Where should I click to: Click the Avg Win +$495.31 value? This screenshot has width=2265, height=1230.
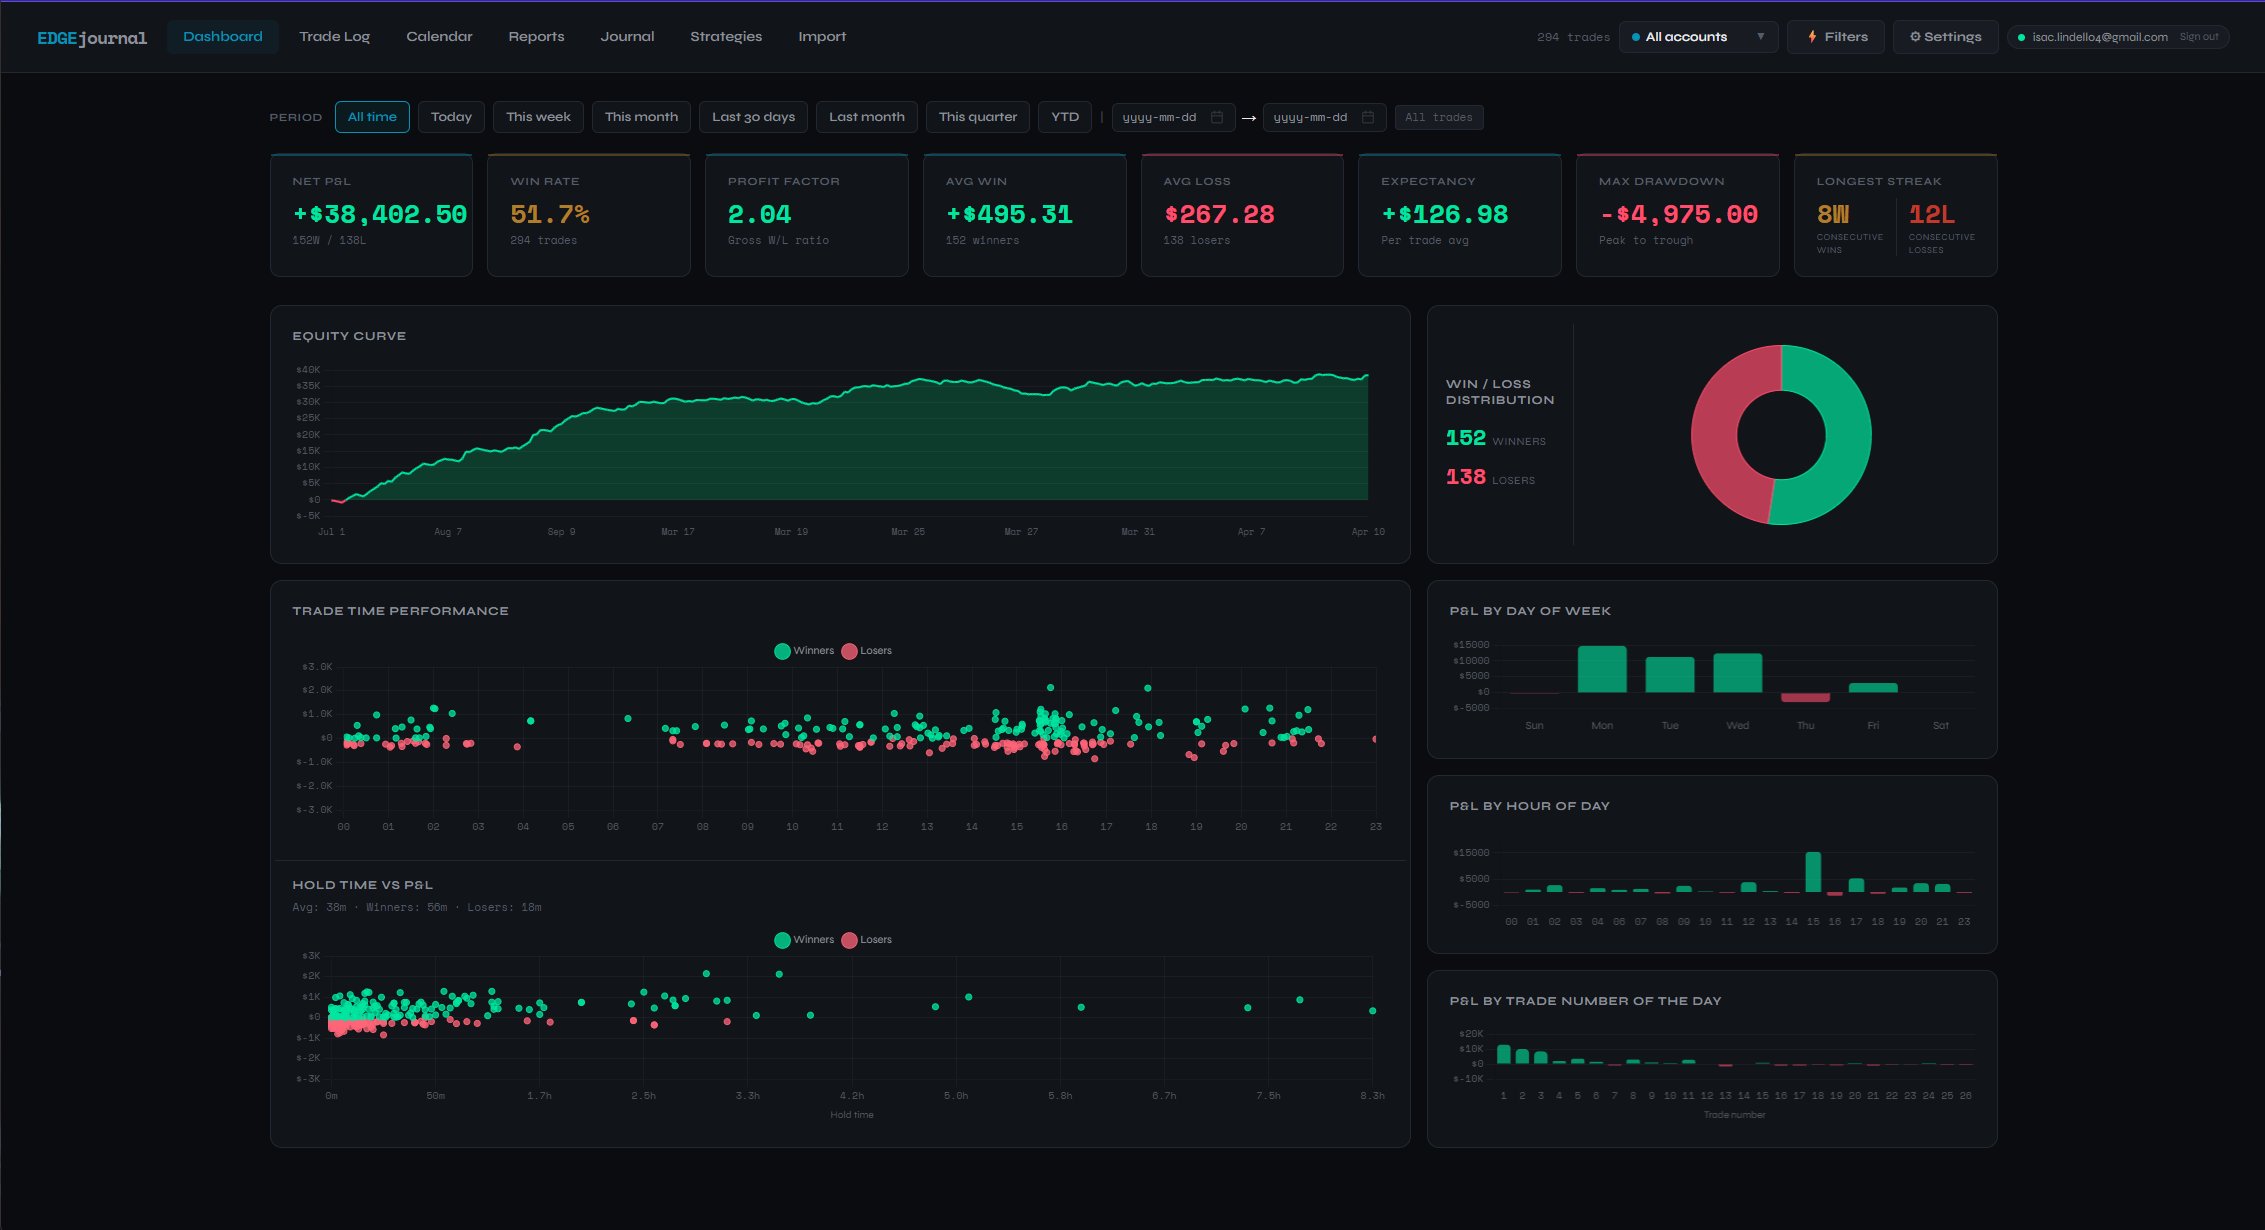tap(1009, 215)
